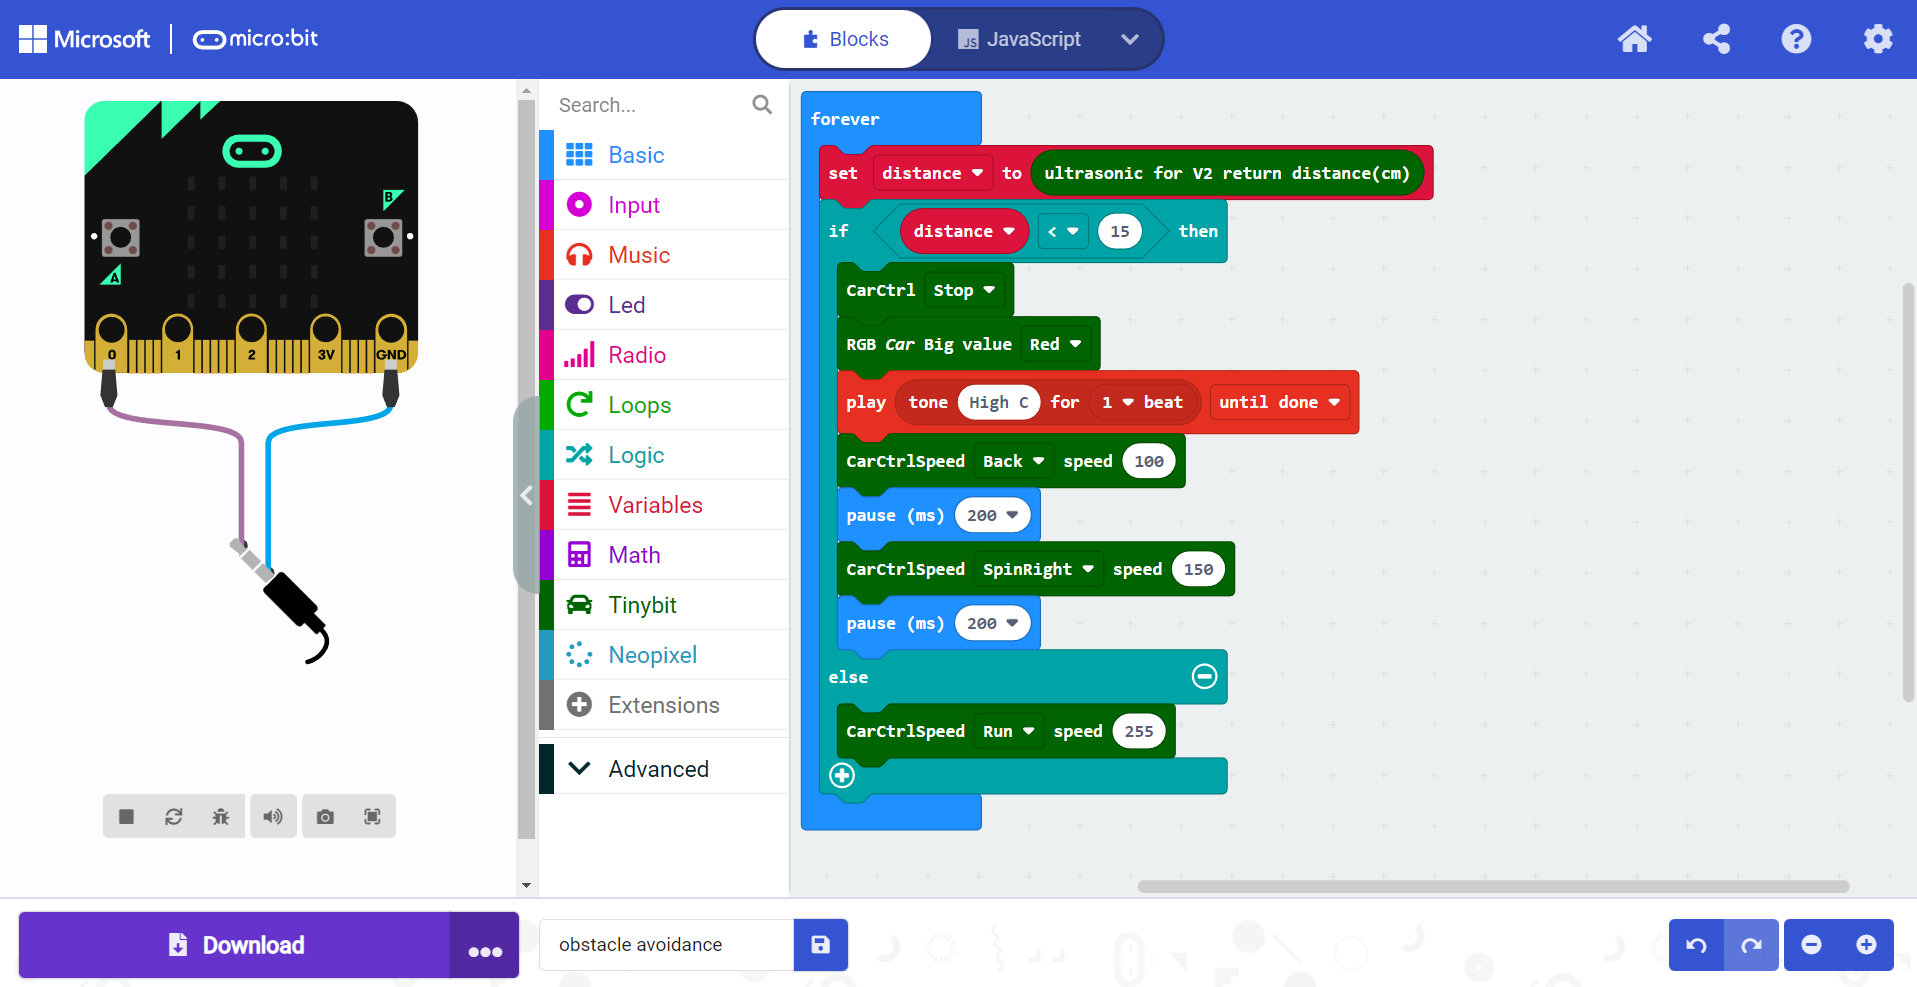Select the Variables category in toolbox
Viewport: 1917px width, 987px height.
pyautogui.click(x=655, y=505)
